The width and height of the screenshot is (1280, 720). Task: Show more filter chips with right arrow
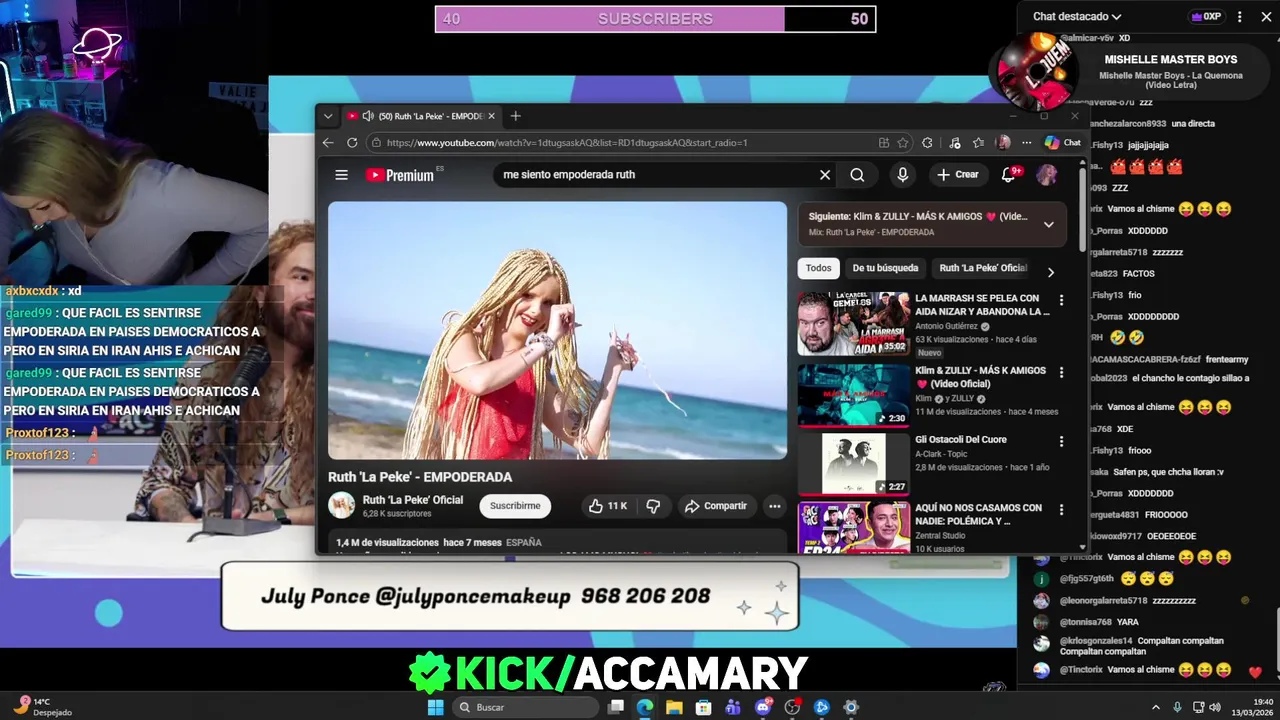click(x=1050, y=272)
